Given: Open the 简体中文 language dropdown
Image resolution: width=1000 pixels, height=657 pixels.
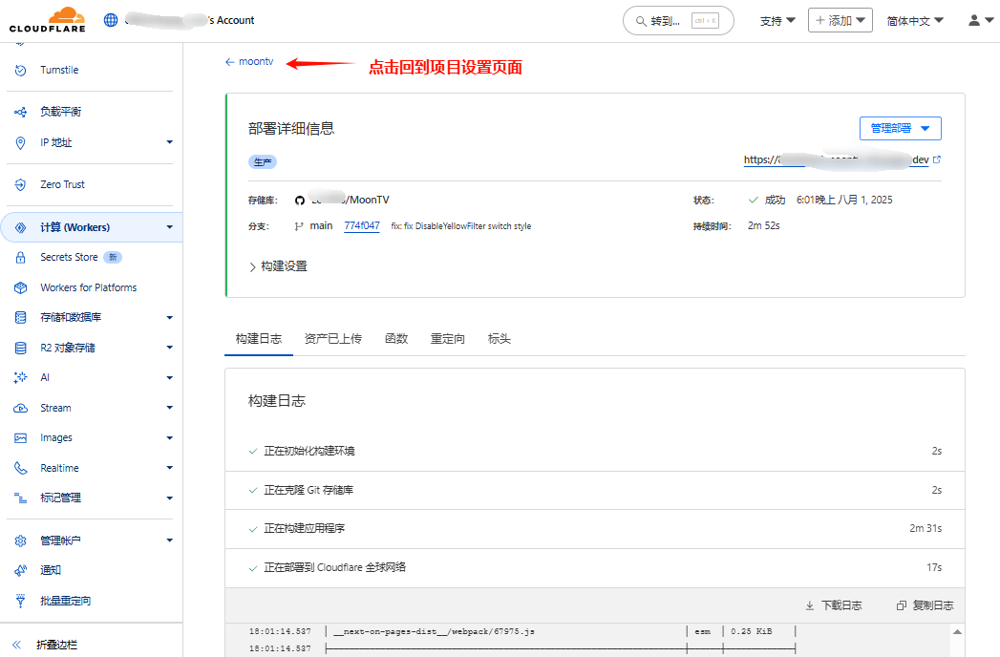Looking at the screenshot, I should point(914,20).
